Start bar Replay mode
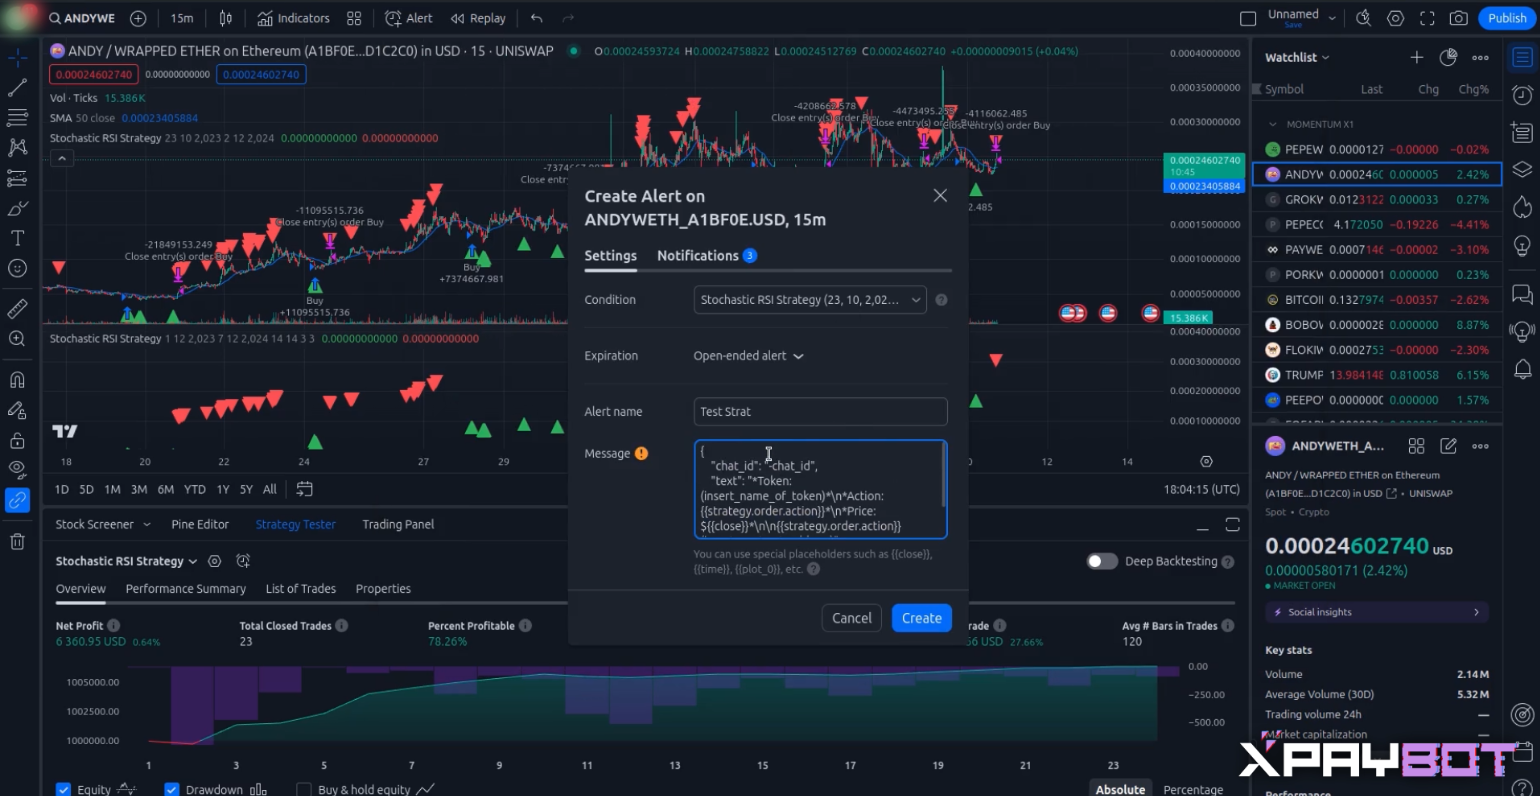 478,18
